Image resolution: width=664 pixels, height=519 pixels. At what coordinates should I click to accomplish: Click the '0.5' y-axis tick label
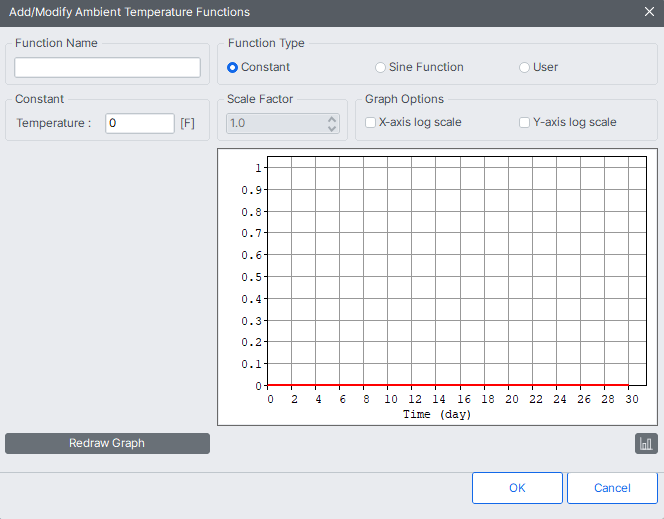pyautogui.click(x=252, y=277)
